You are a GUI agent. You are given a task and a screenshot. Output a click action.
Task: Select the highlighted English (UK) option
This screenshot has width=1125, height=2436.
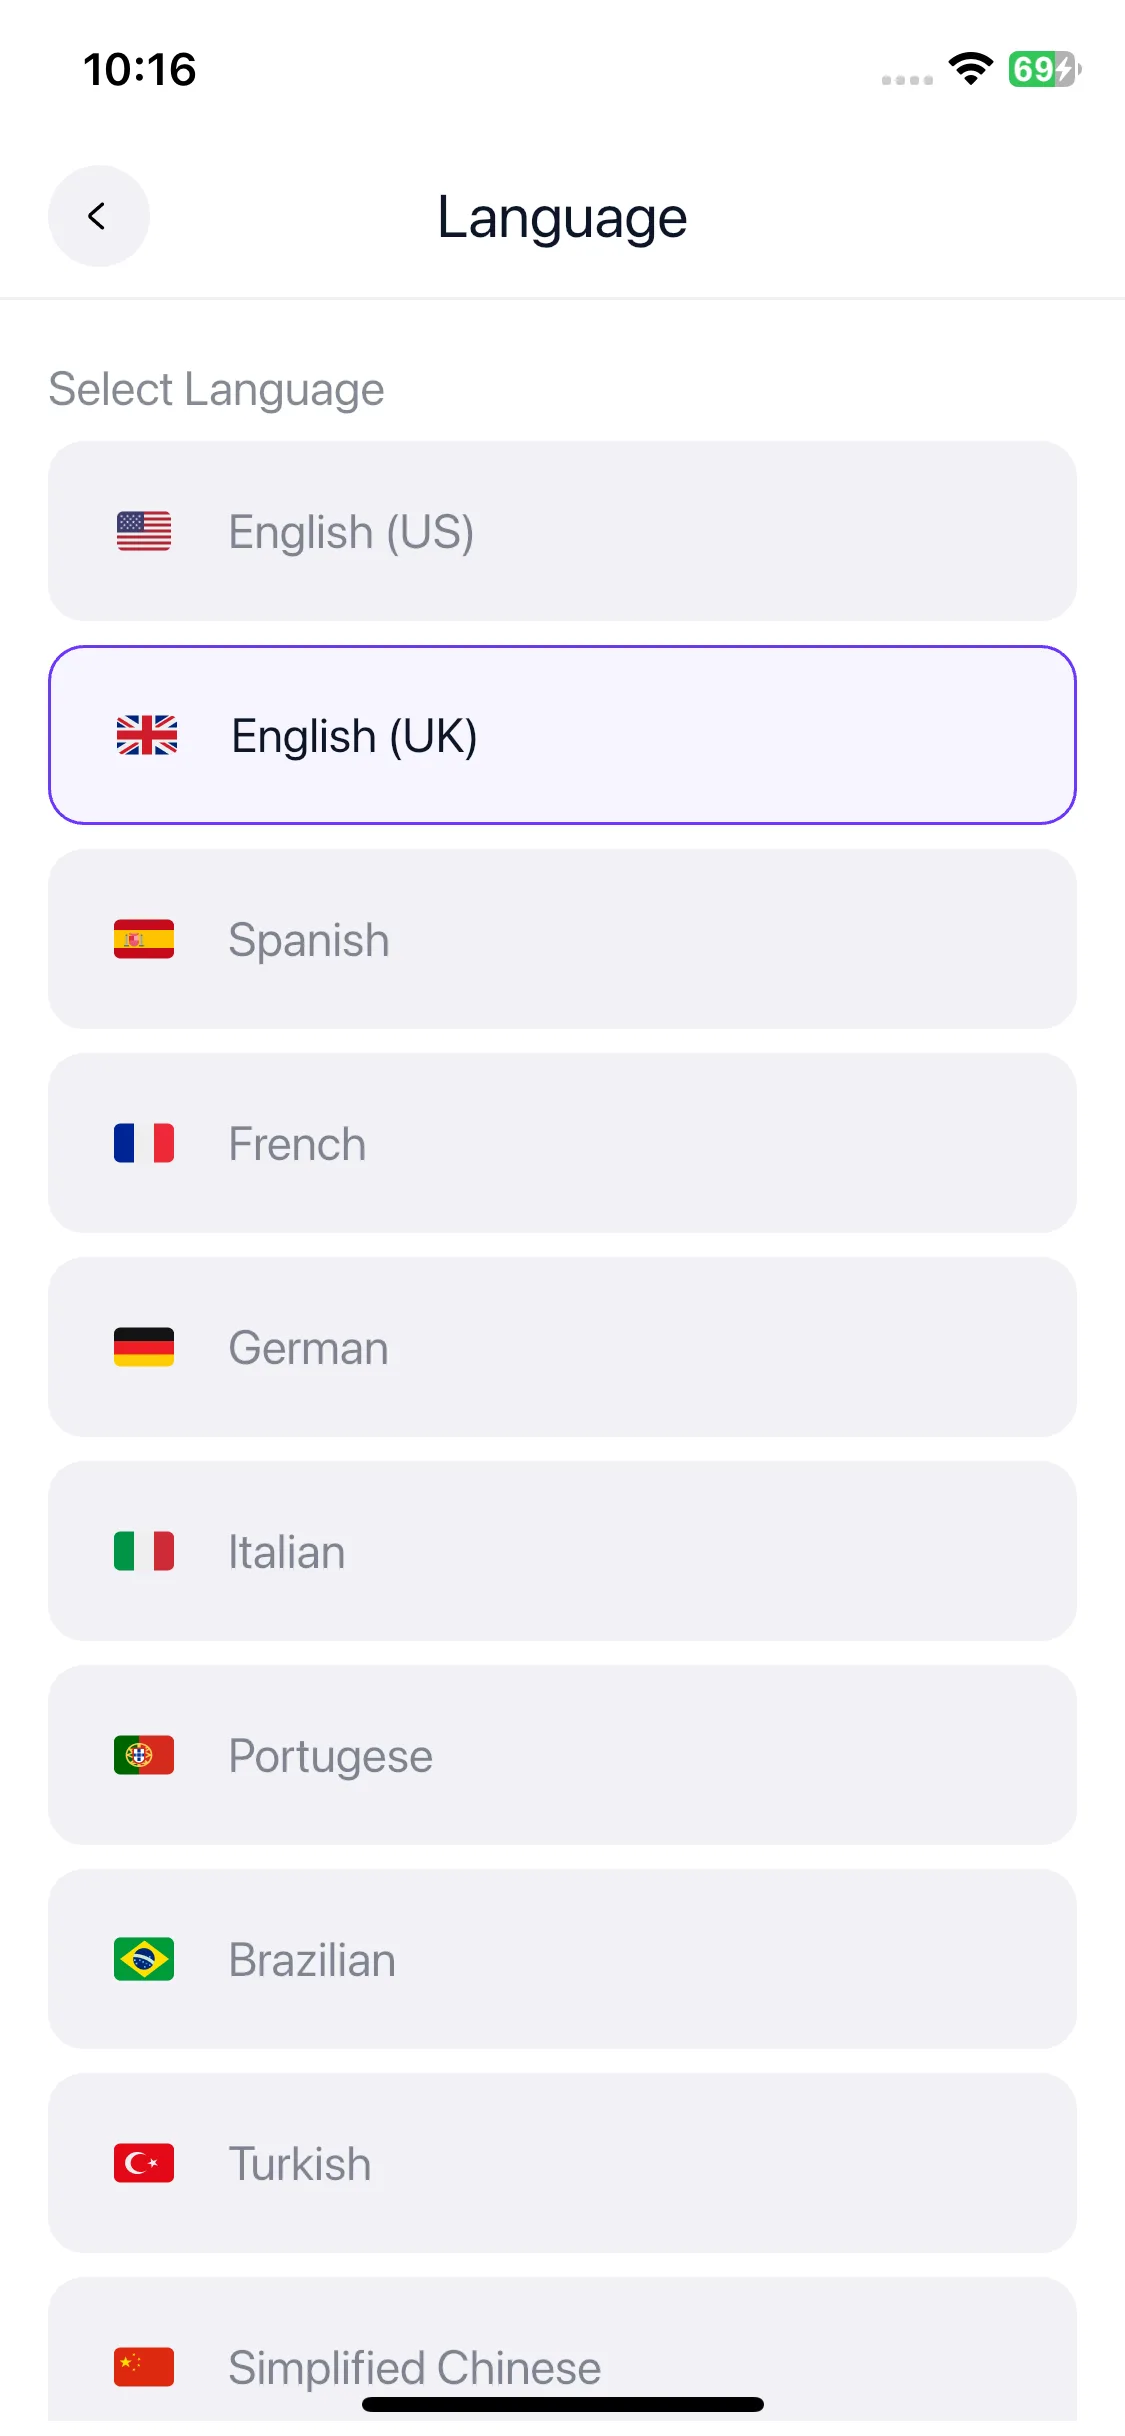click(562, 735)
